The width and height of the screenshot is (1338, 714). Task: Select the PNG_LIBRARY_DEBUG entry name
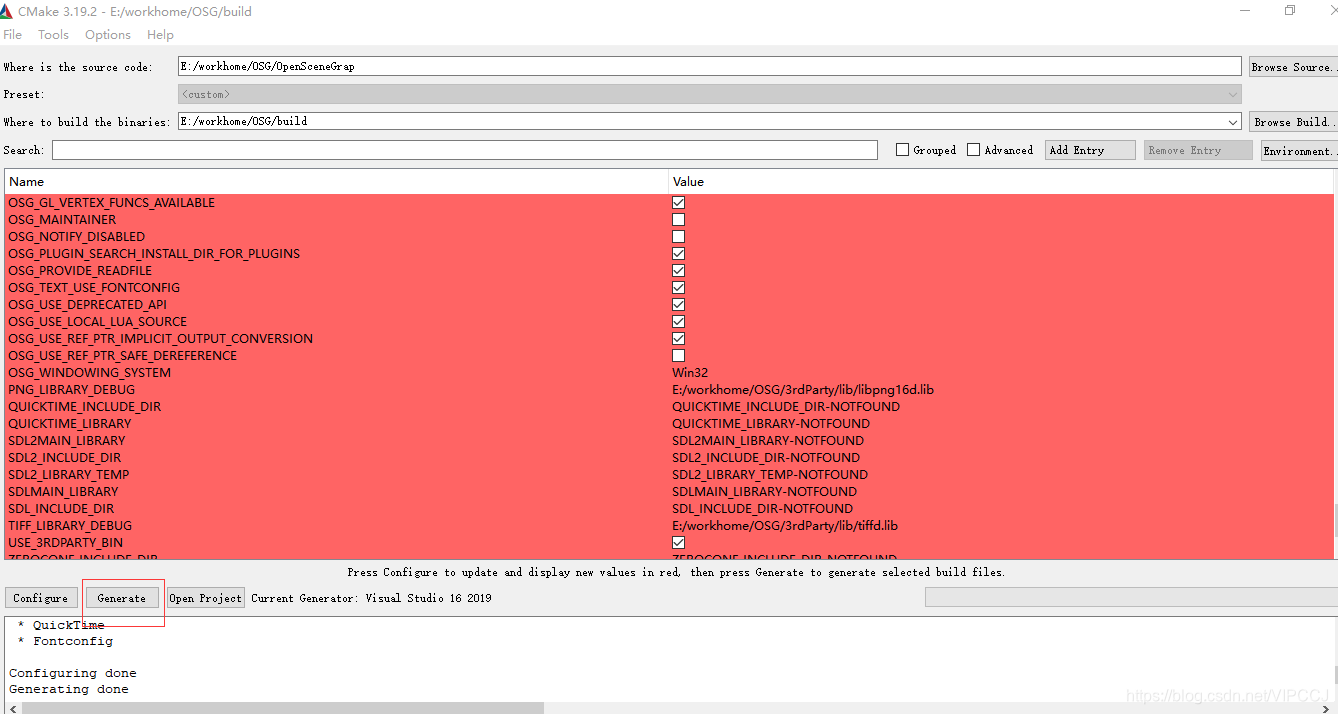point(71,390)
